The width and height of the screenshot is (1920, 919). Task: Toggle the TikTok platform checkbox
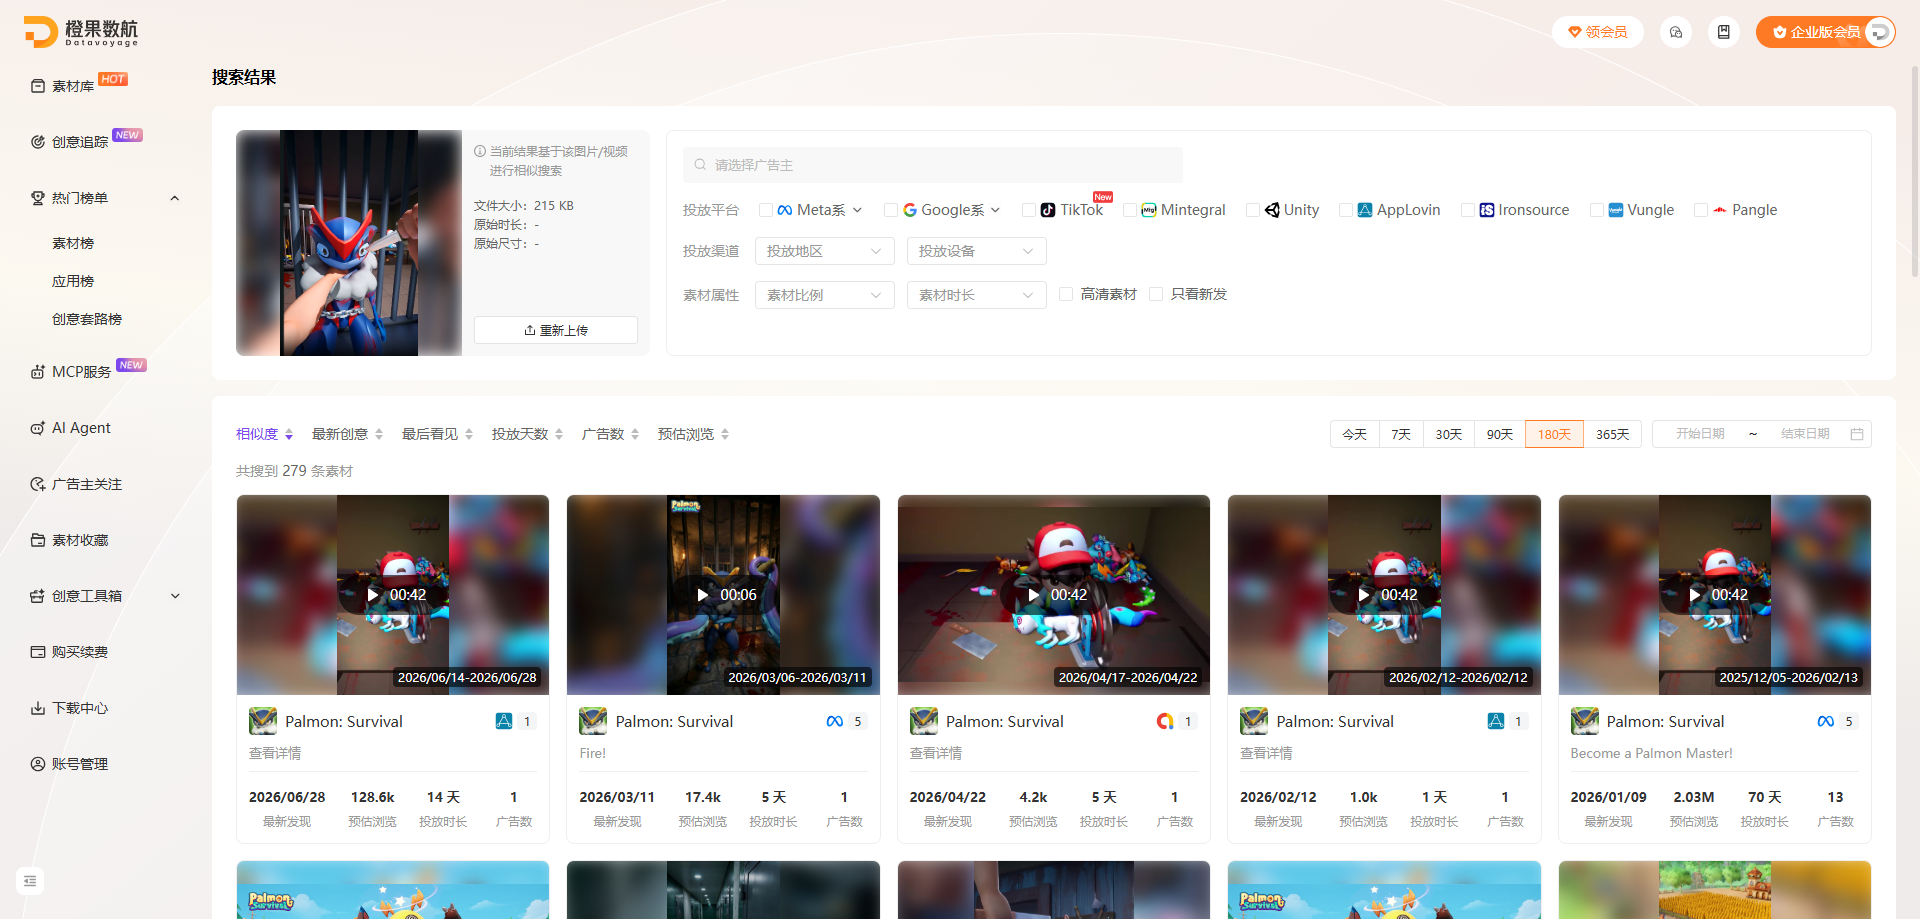[x=1028, y=210]
